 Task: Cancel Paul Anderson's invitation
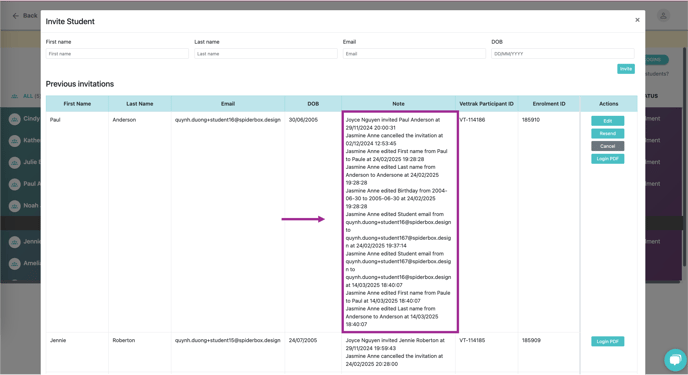[607, 146]
